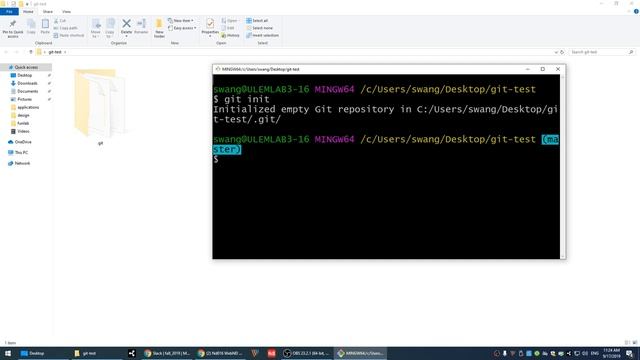Screen dimensions: 640x360
Task: Click Invert selection in ribbon
Action: click(262, 36)
